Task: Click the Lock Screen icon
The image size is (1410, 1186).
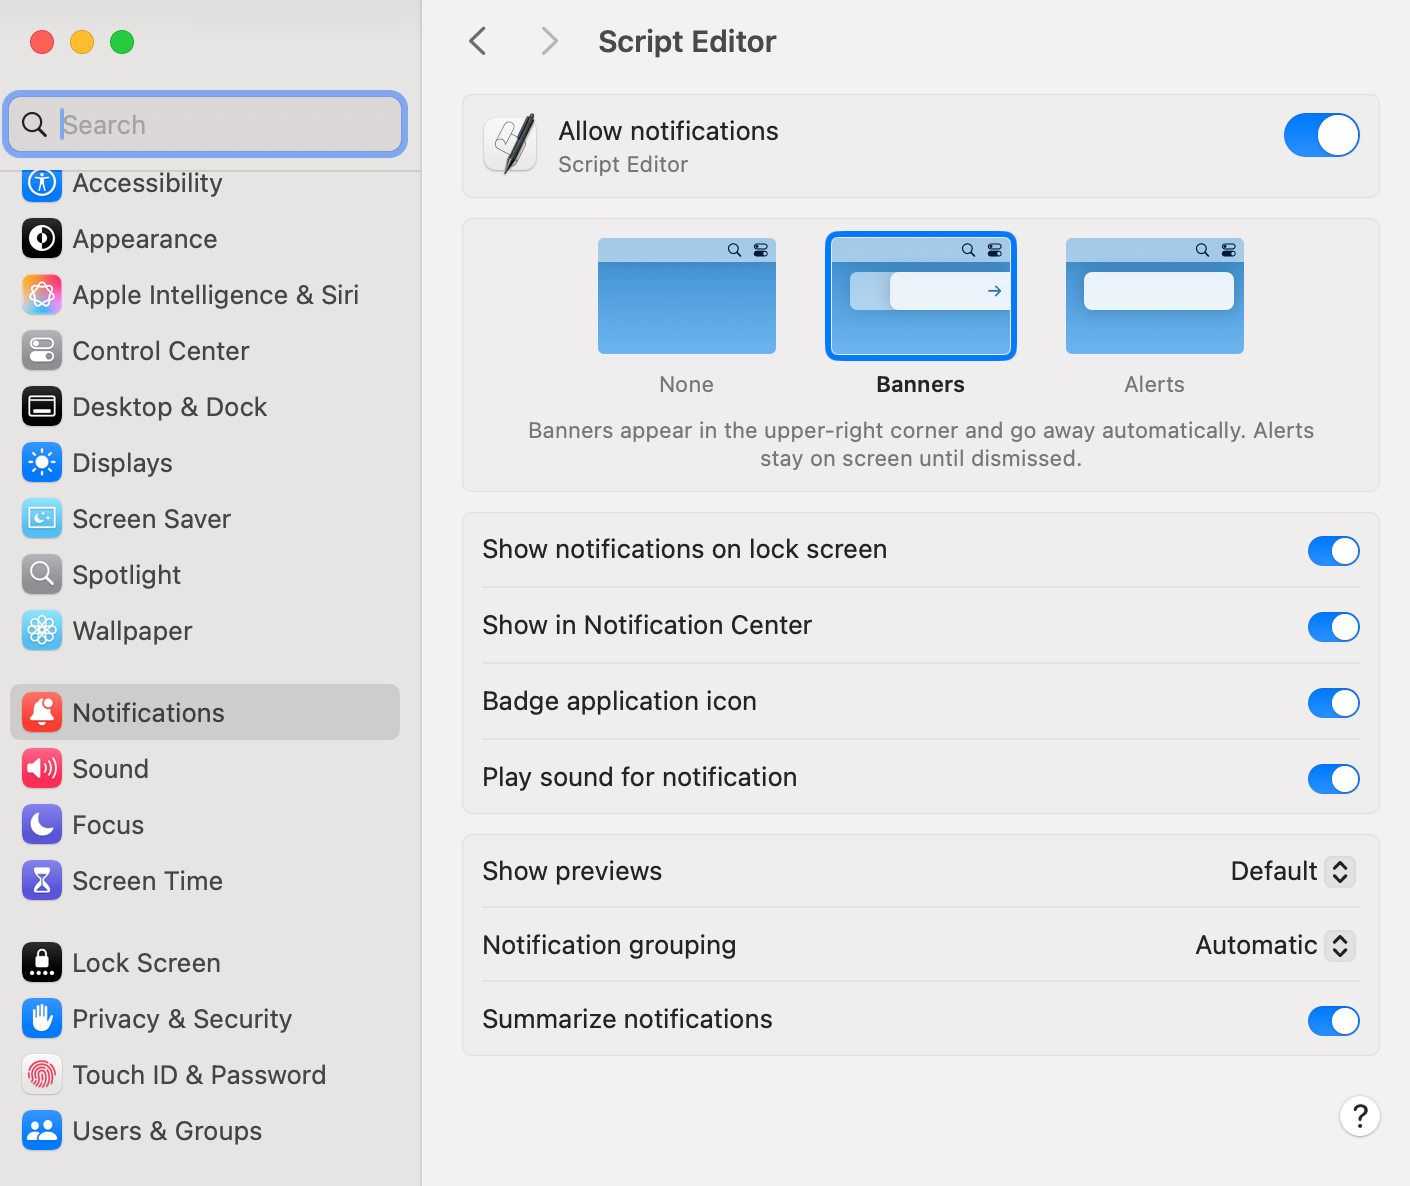Action: click(42, 963)
